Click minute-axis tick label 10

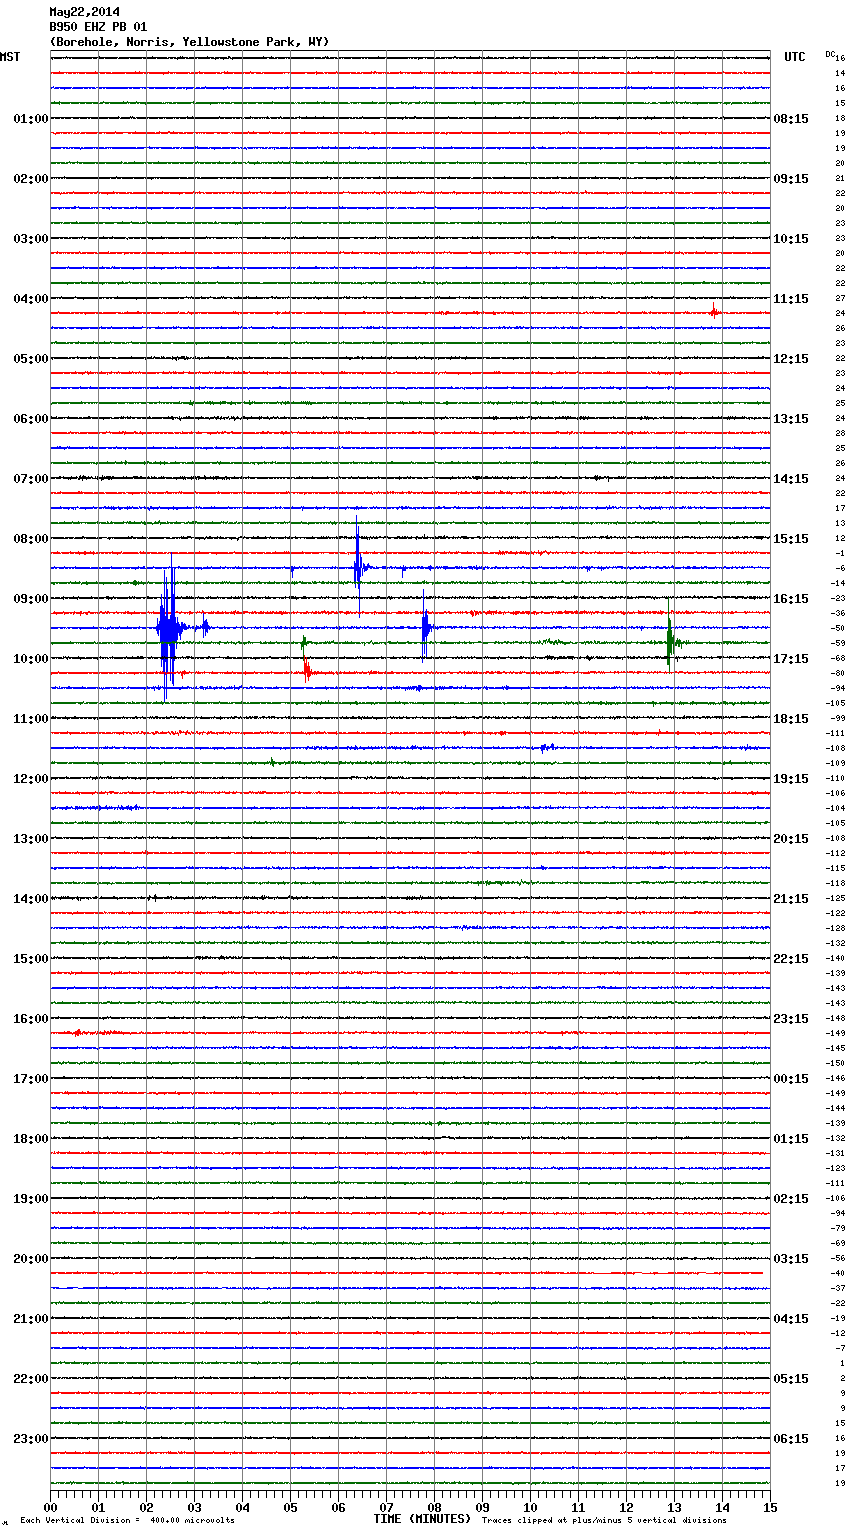530,1506
